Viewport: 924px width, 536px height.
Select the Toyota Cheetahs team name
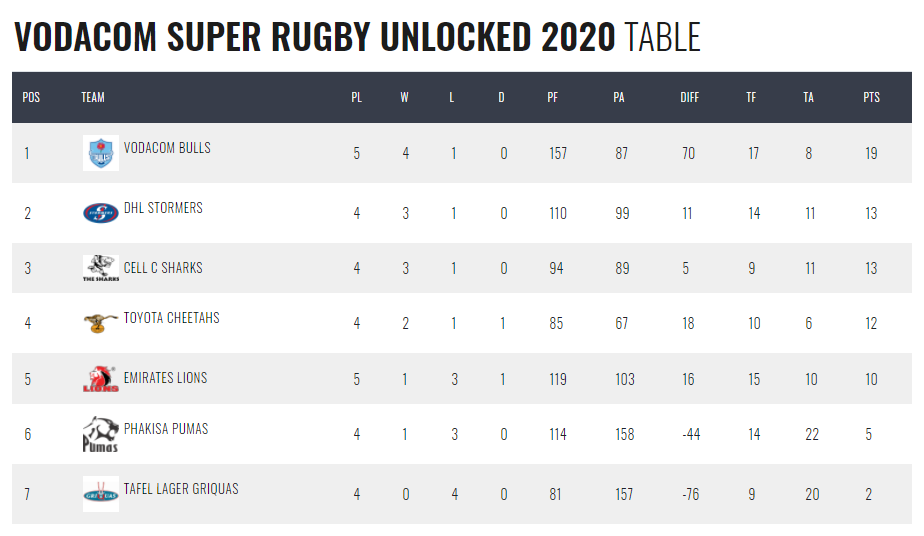pos(171,318)
